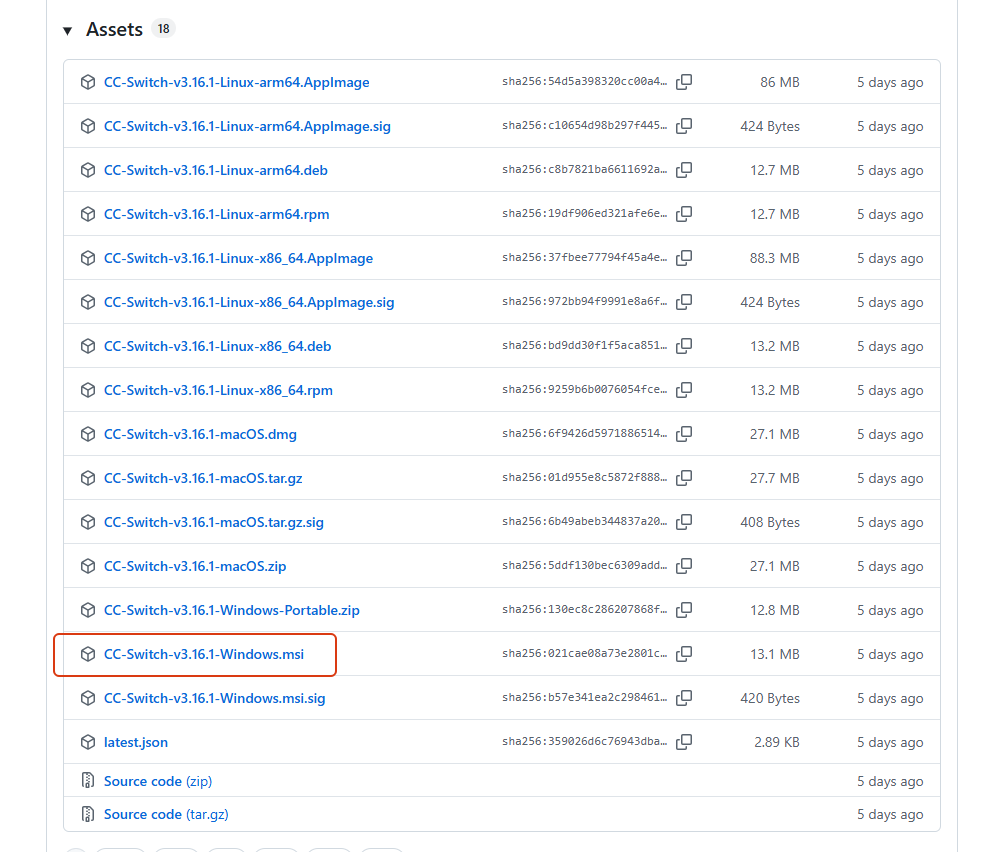
Task: Click the 408 Bytes file size
Action: click(x=770, y=522)
